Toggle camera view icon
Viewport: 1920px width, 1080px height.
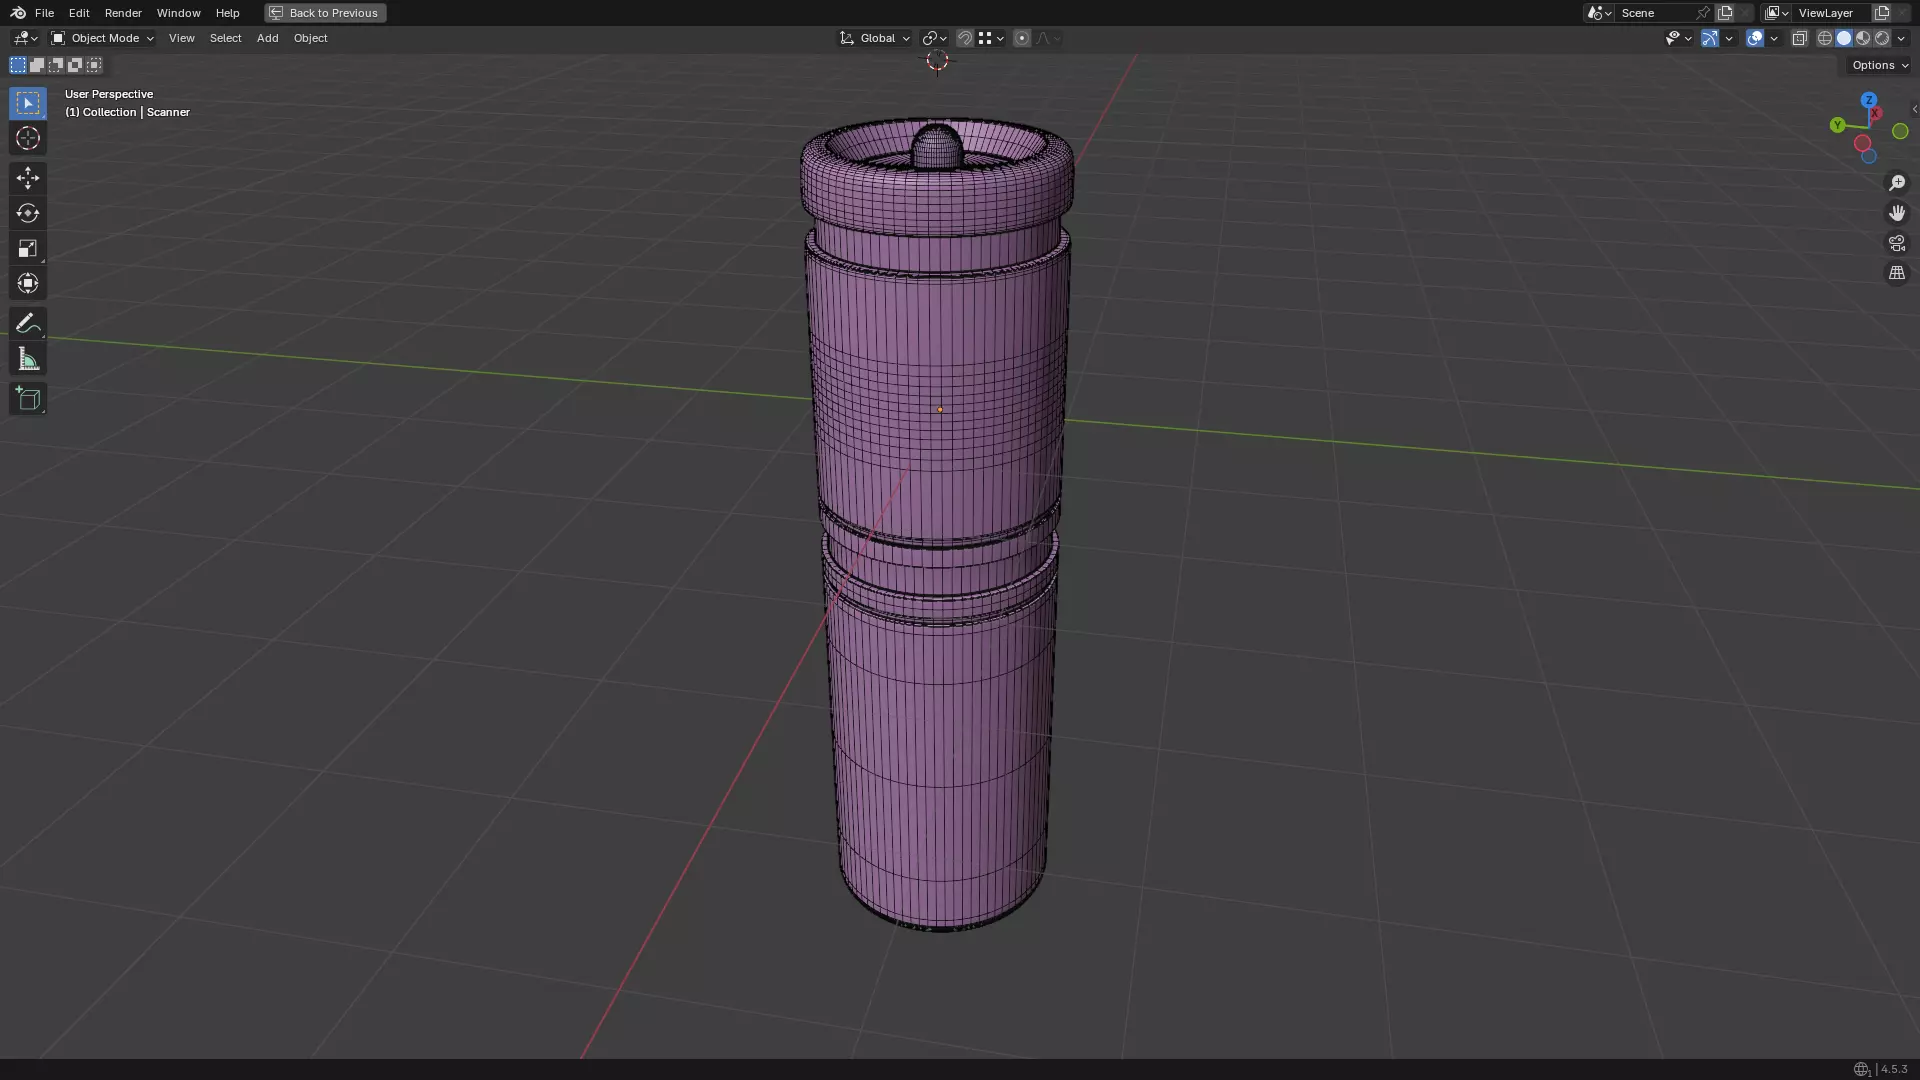1897,243
